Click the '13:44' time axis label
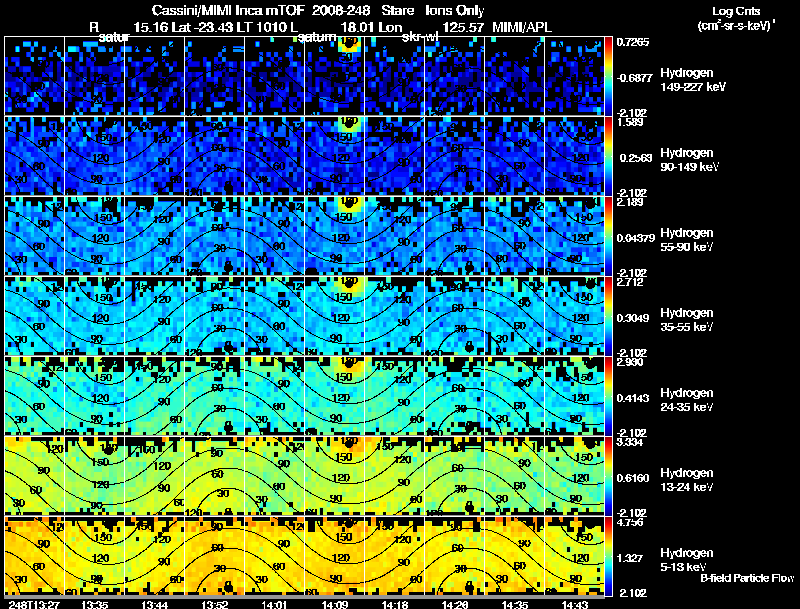 coord(155,604)
